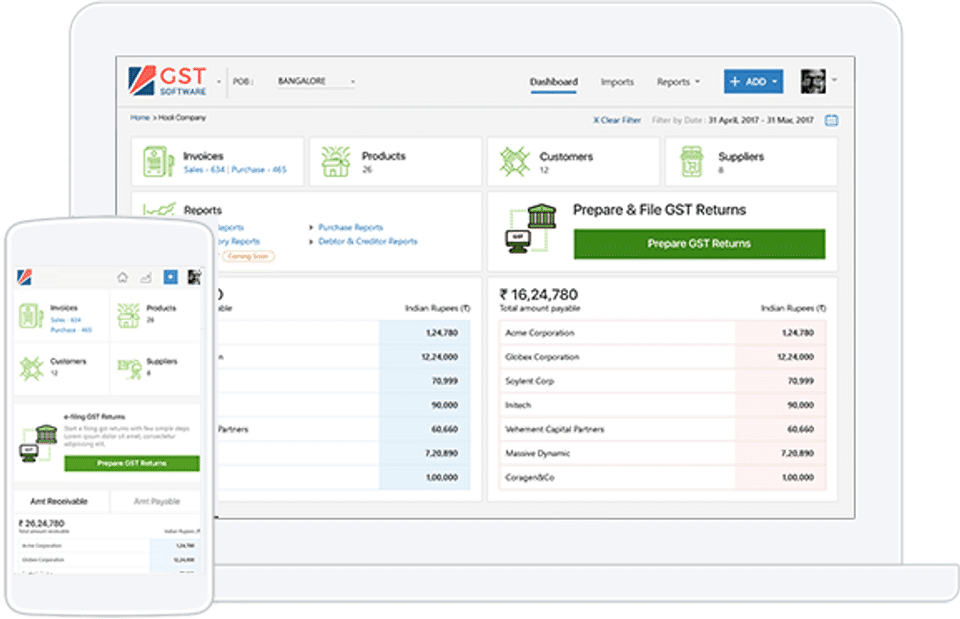Open the Purchase Reports link

(x=350, y=227)
